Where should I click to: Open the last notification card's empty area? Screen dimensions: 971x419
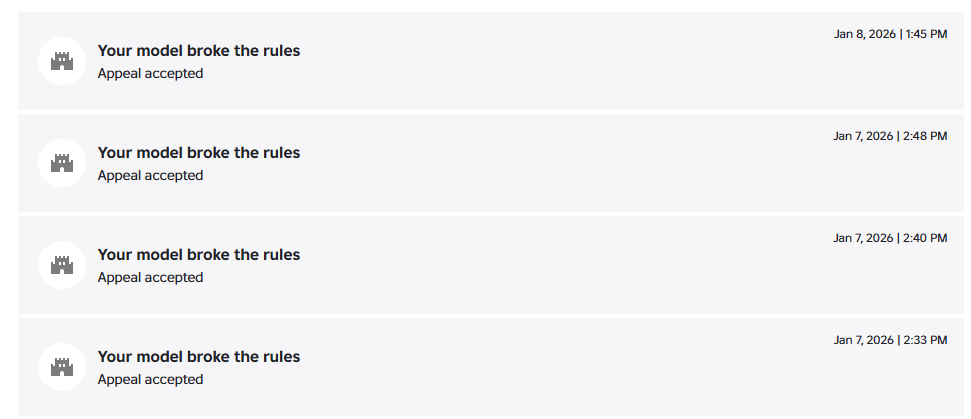tap(490, 367)
